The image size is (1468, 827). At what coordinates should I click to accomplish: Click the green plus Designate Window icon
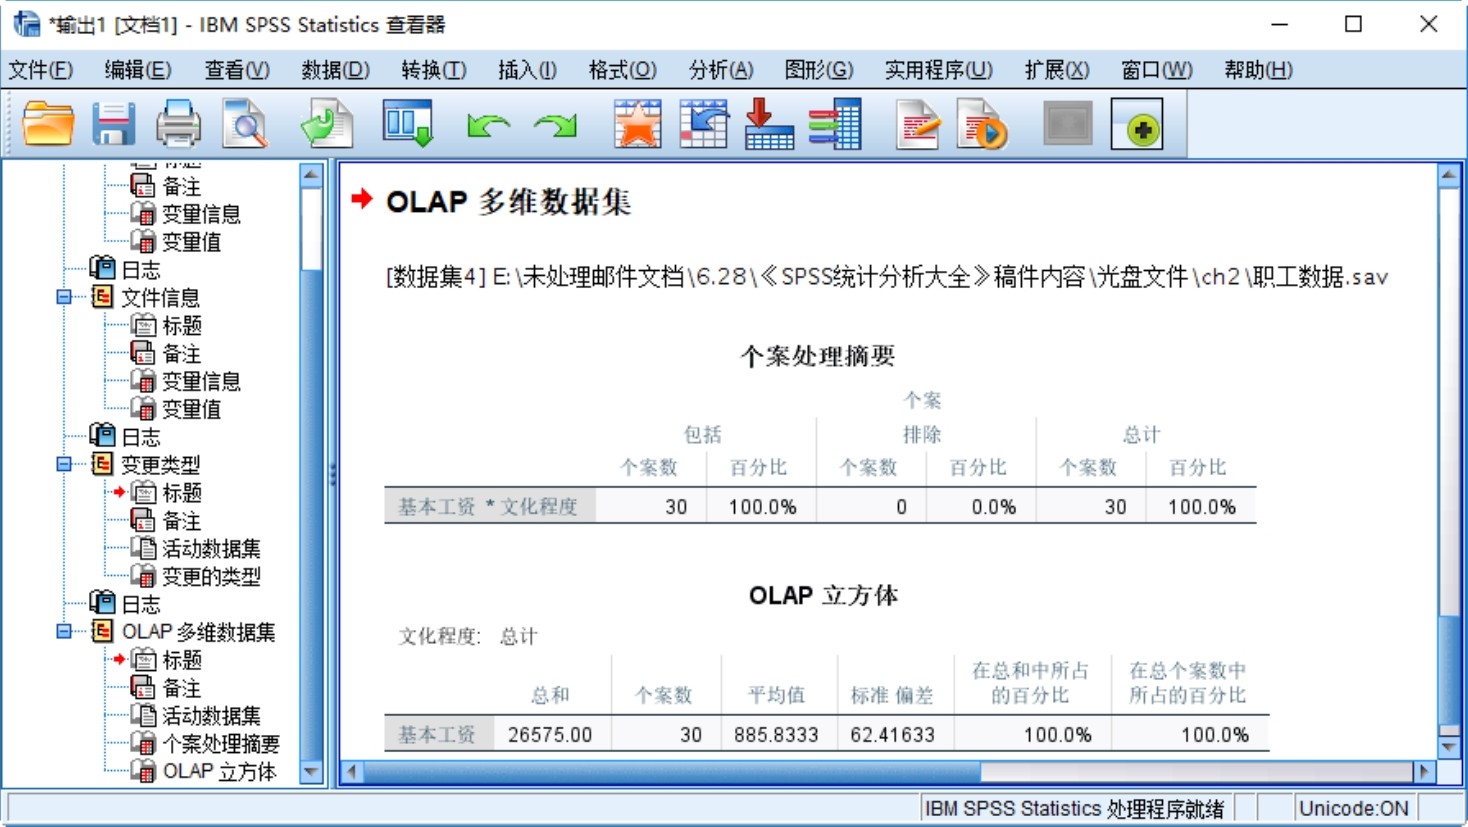tap(1137, 125)
